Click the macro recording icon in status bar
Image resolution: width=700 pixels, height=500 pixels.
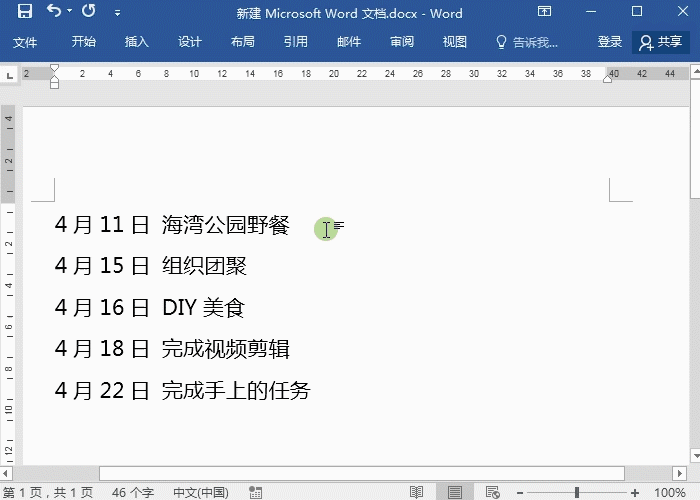click(x=255, y=492)
